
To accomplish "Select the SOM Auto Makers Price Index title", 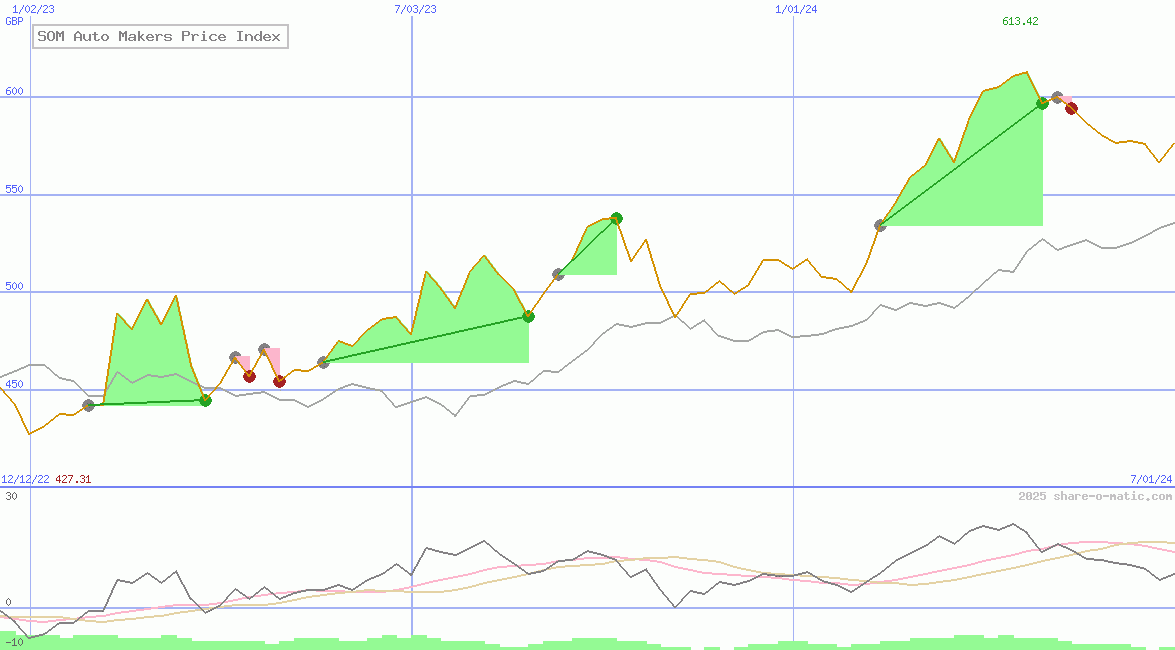I will tap(159, 36).
